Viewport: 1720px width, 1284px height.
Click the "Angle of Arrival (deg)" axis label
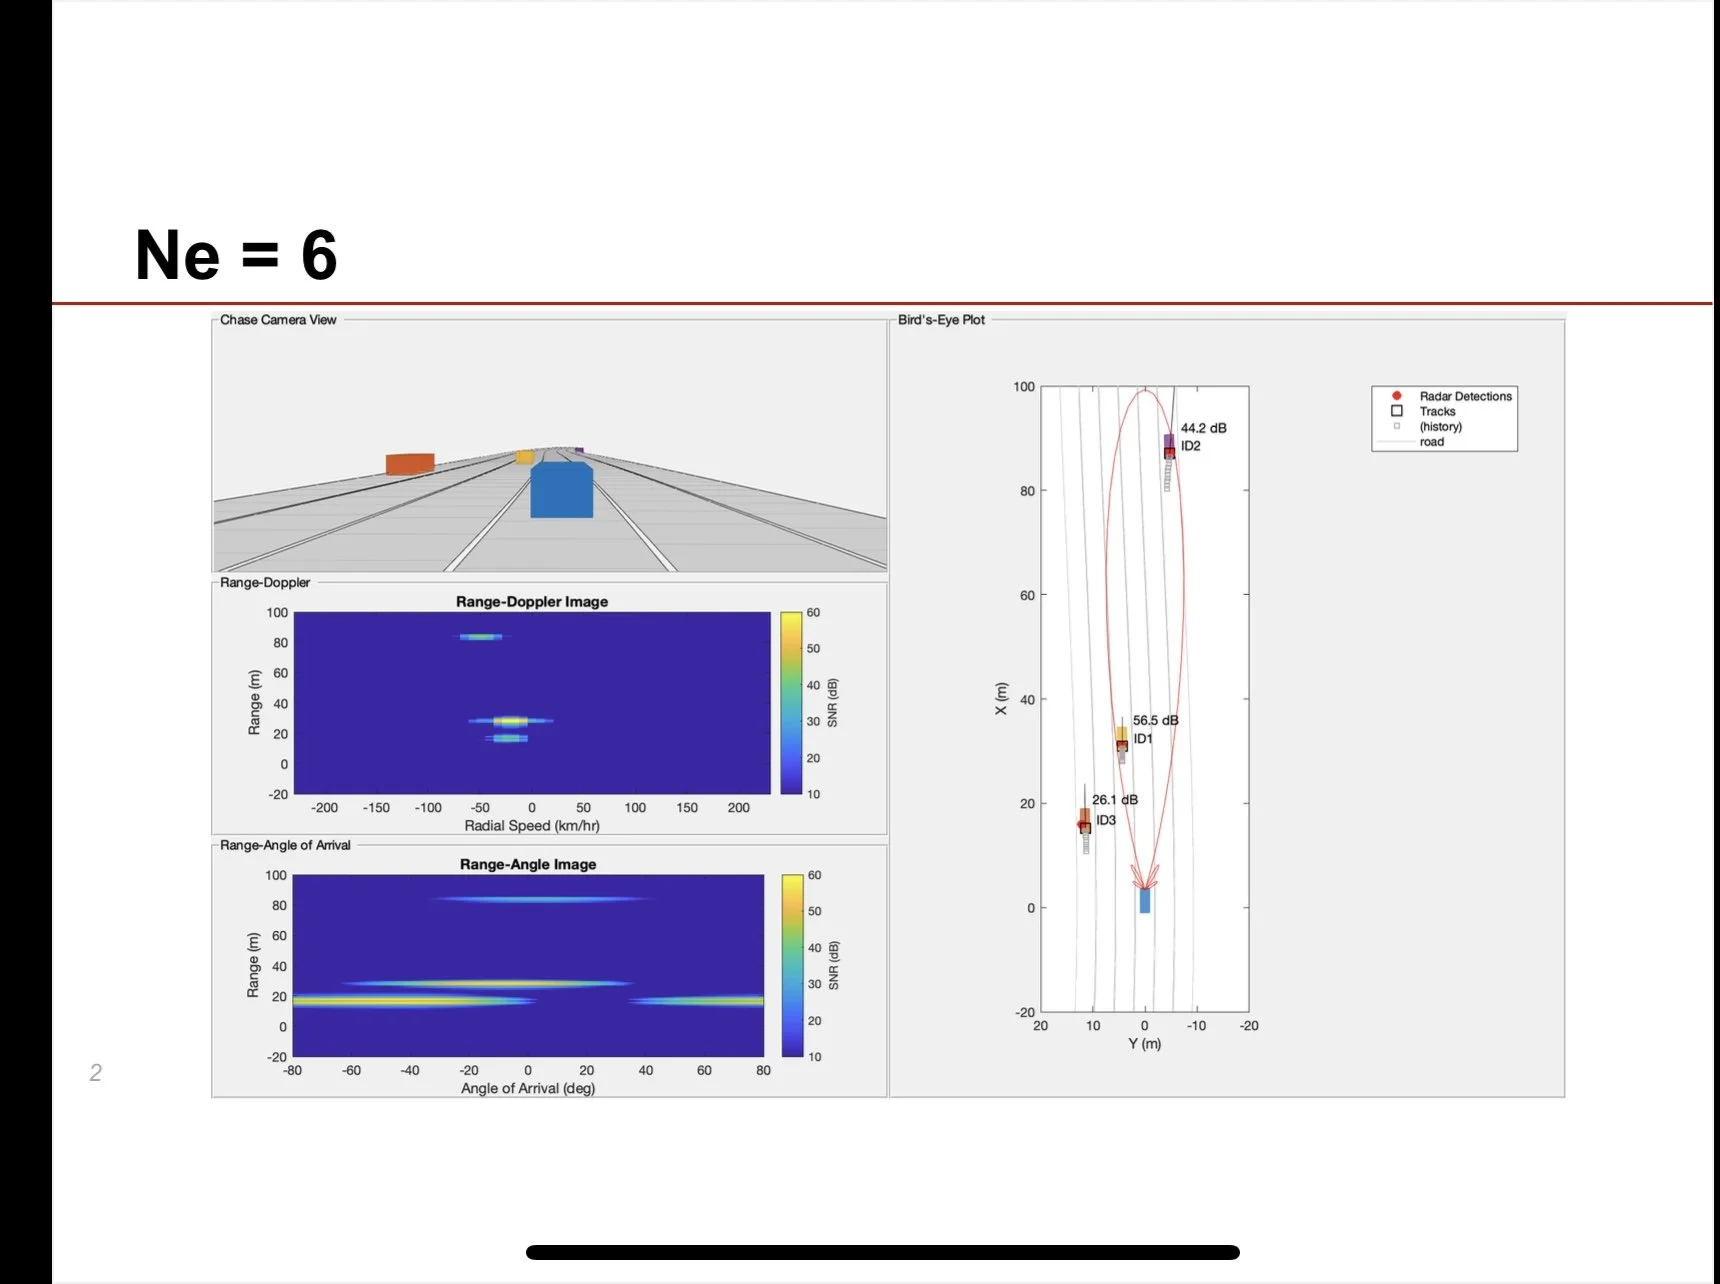point(528,1088)
